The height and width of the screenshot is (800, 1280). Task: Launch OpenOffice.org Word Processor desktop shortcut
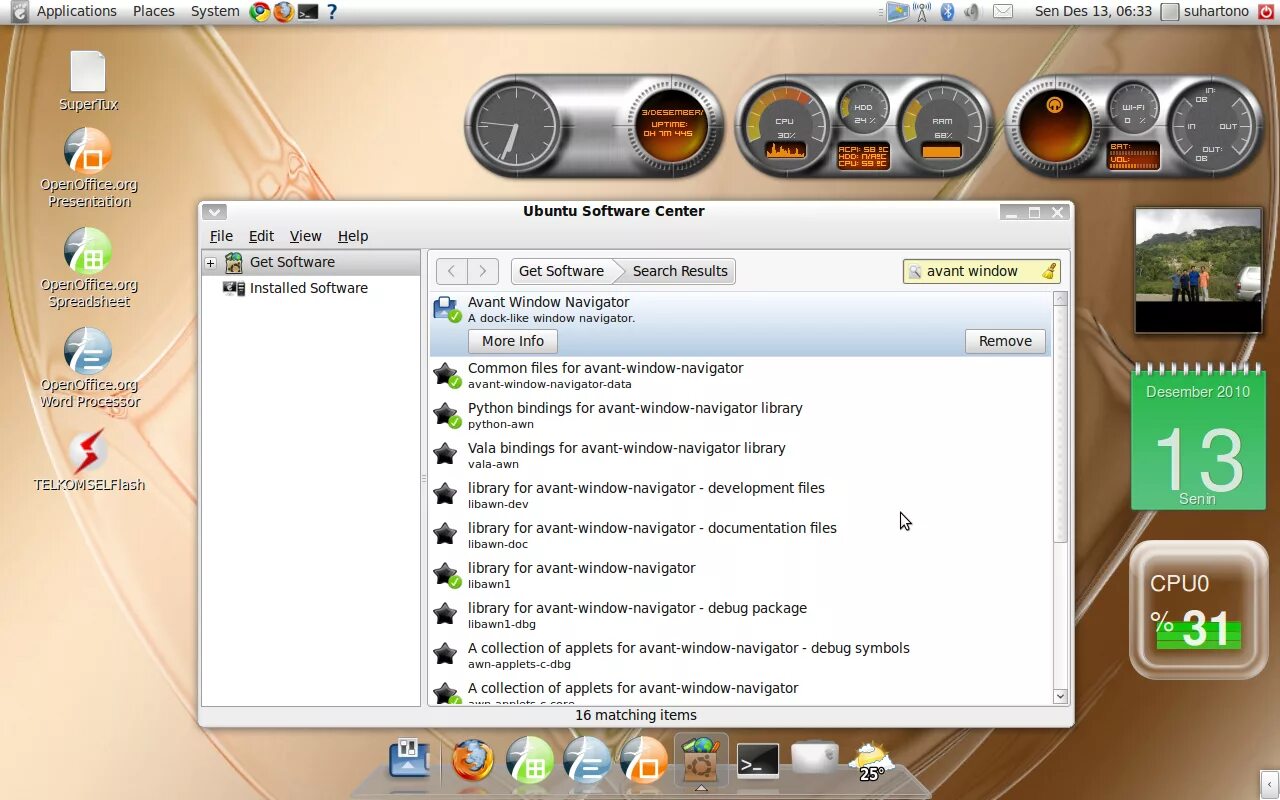(x=88, y=352)
